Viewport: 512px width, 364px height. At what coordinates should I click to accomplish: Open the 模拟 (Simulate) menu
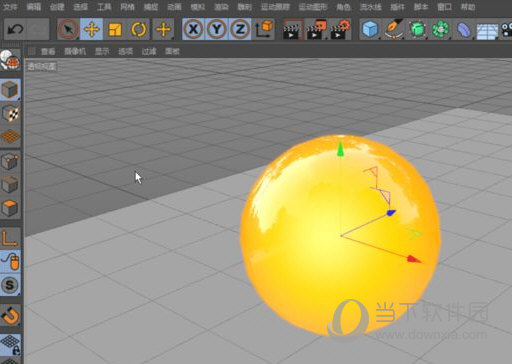(197, 7)
